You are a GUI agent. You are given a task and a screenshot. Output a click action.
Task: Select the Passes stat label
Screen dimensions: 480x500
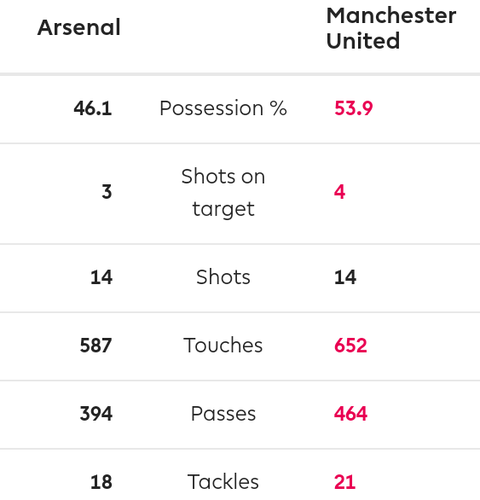tap(223, 414)
